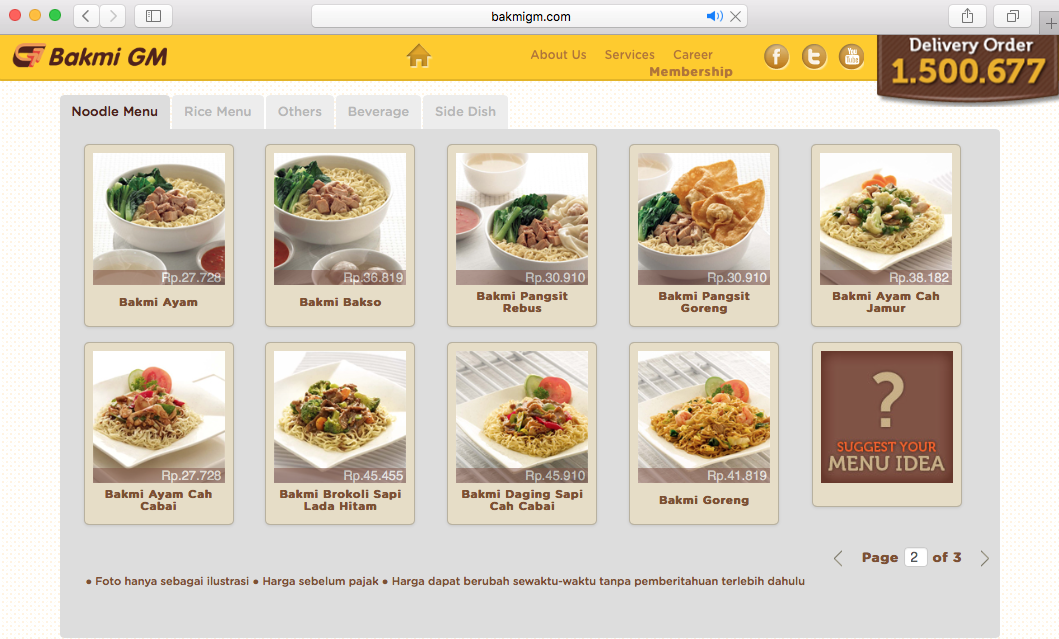The height and width of the screenshot is (639, 1059).
Task: Click the Rp.38.182 price label
Action: pyautogui.click(x=919, y=278)
